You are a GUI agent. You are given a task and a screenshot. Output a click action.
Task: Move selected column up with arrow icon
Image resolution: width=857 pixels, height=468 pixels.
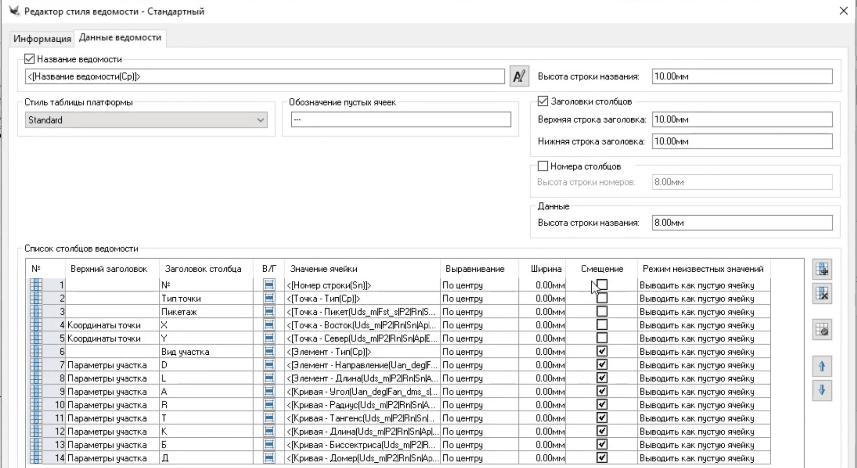[x=824, y=367]
